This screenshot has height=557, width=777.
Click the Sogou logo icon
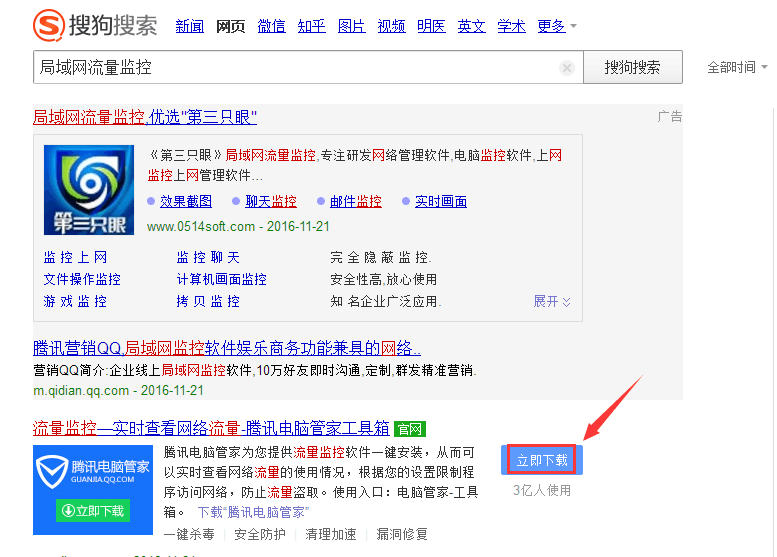[x=49, y=25]
